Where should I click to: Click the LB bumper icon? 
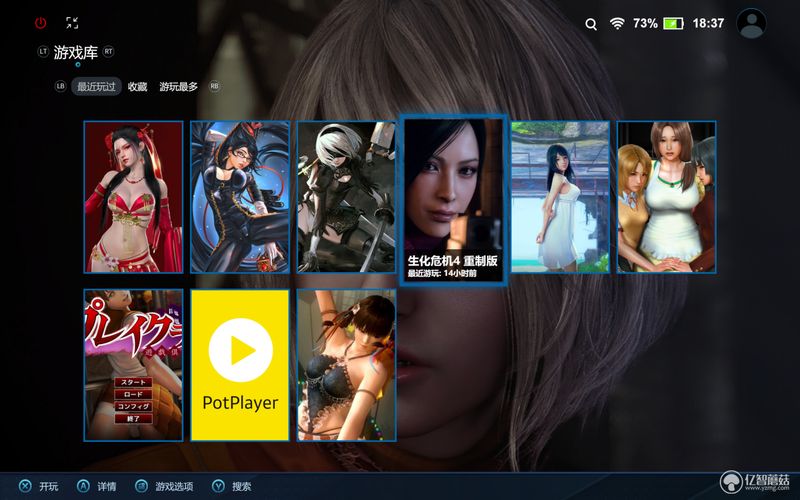(61, 86)
